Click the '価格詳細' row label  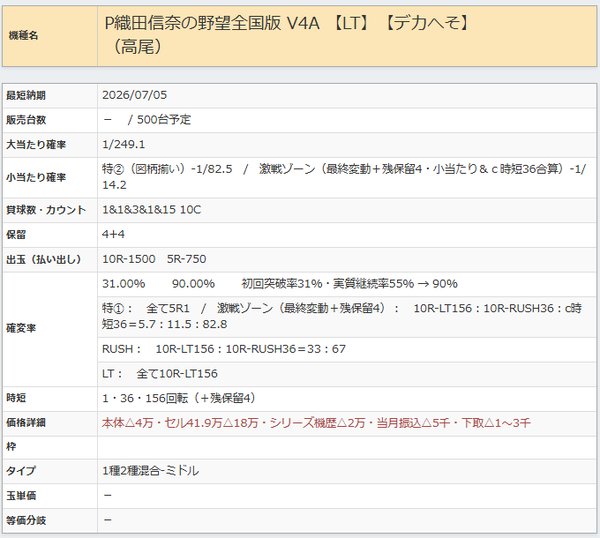tap(26, 423)
